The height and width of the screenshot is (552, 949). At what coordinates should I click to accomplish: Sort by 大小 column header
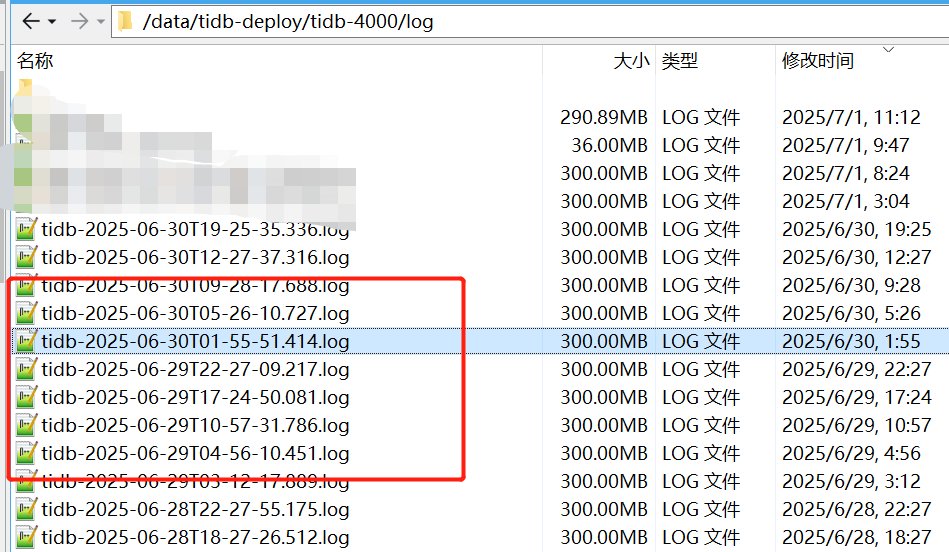pyautogui.click(x=631, y=61)
